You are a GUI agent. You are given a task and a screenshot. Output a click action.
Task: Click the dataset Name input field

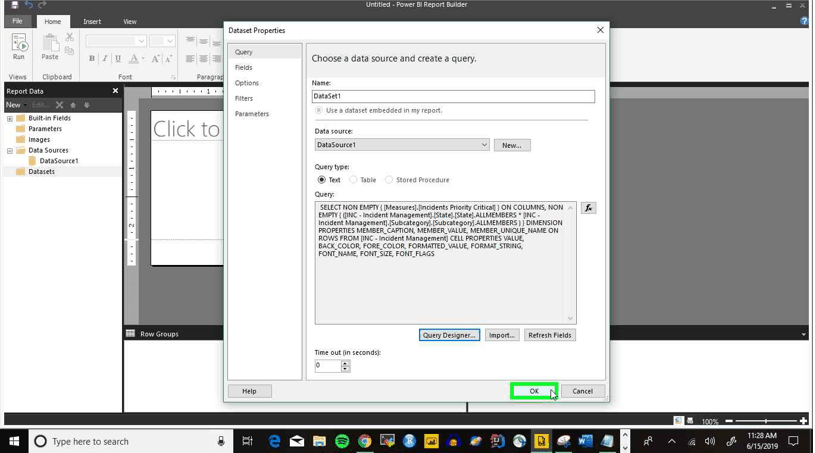pyautogui.click(x=453, y=96)
